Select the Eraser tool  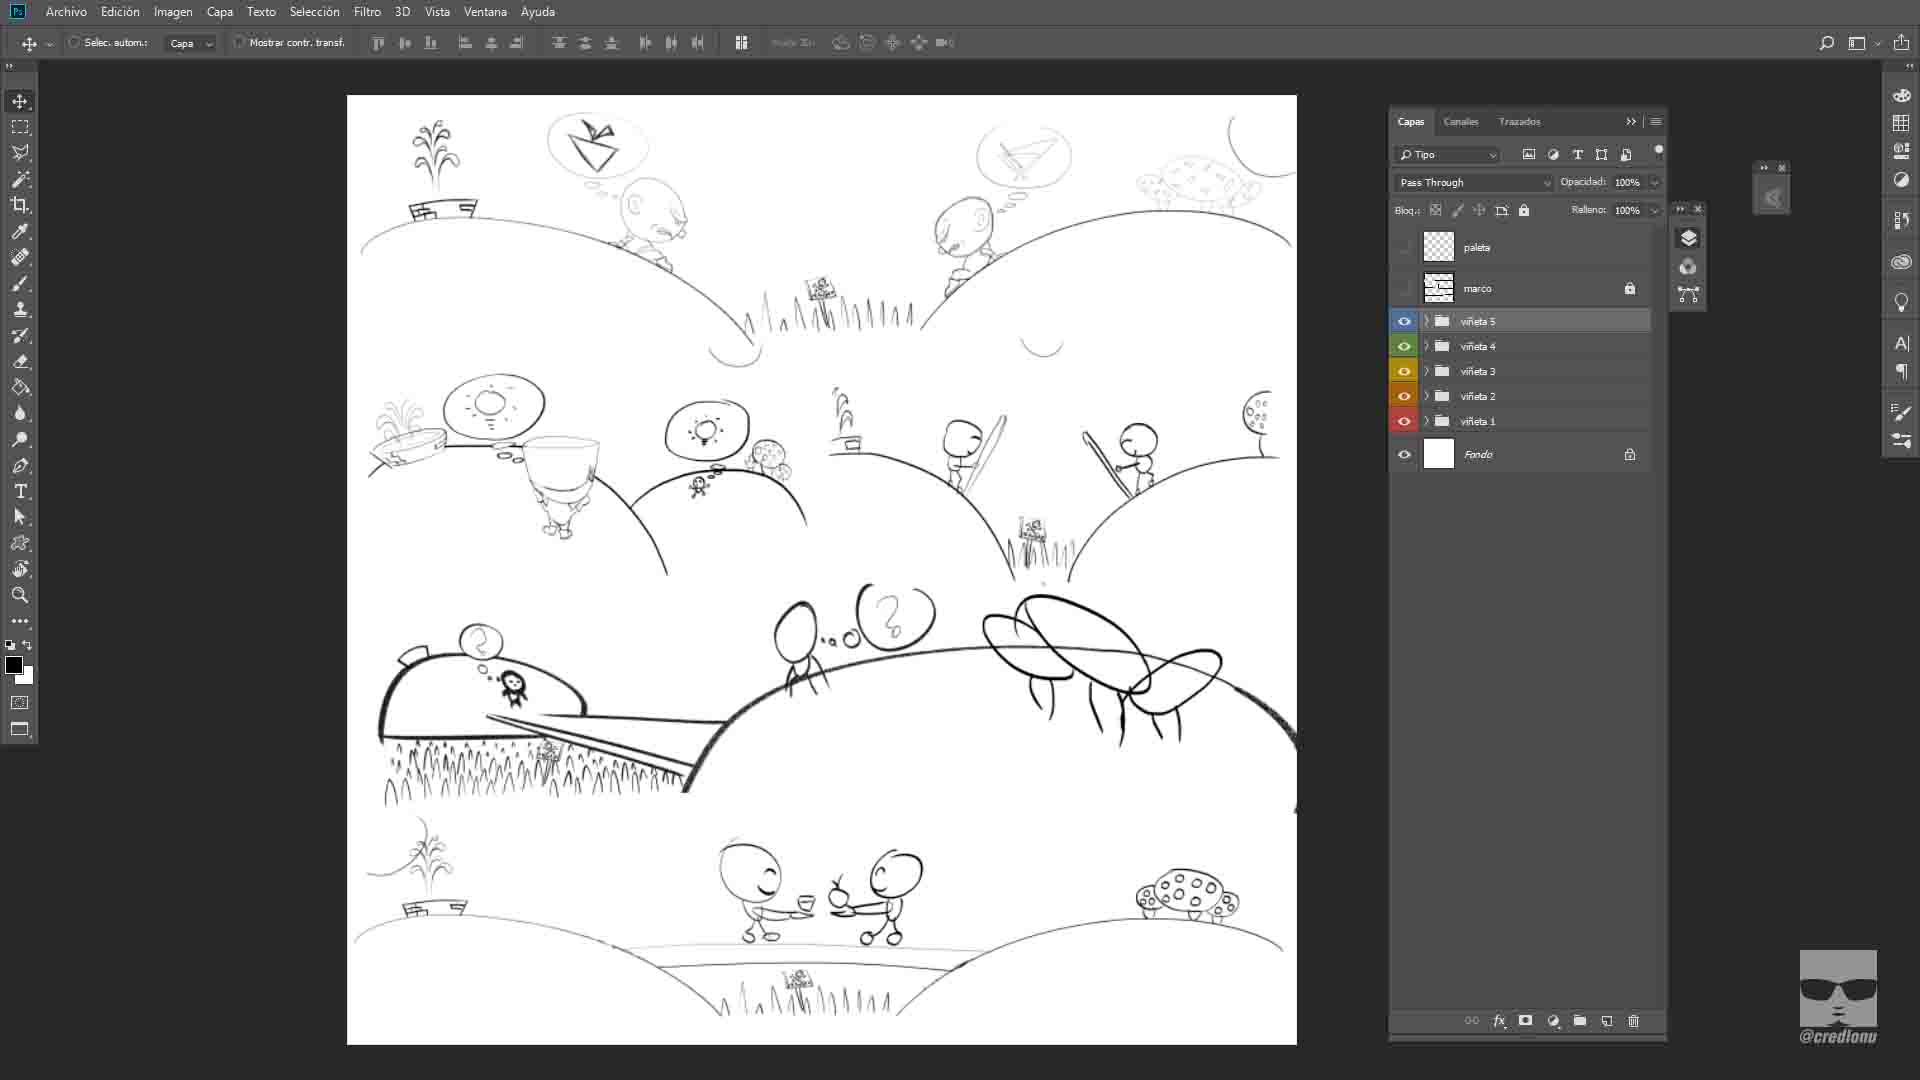20,361
